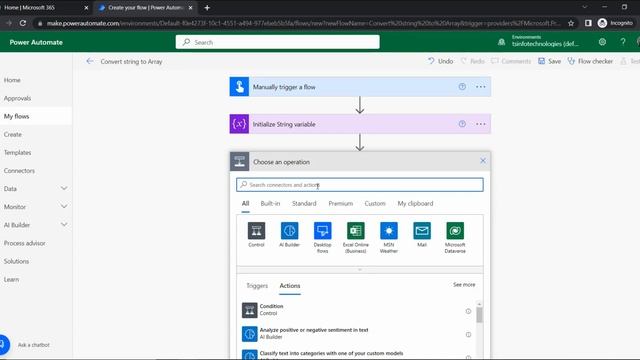Screen dimensions: 640x360
Task: Click the Initialize String variable icon
Action: click(x=239, y=124)
